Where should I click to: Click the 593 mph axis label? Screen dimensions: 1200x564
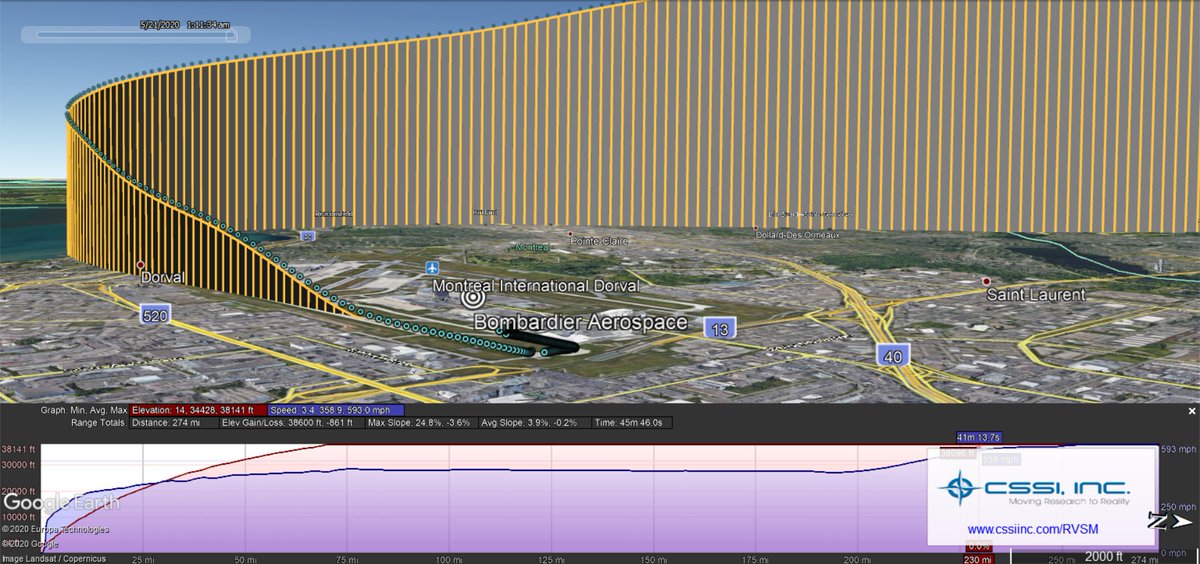coord(1177,449)
